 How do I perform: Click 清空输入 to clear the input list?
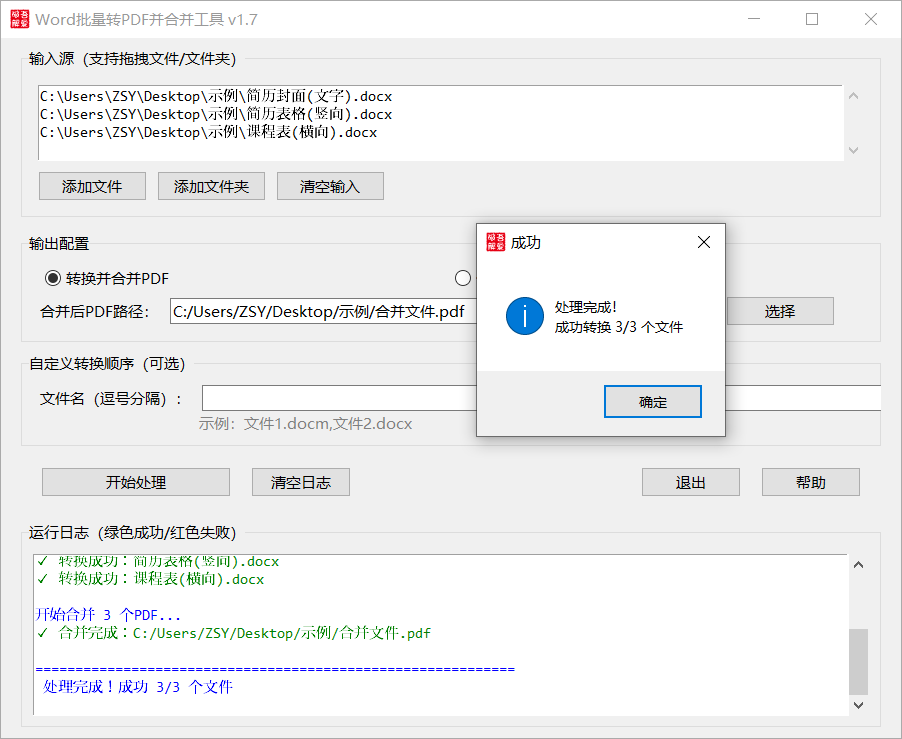click(x=330, y=186)
